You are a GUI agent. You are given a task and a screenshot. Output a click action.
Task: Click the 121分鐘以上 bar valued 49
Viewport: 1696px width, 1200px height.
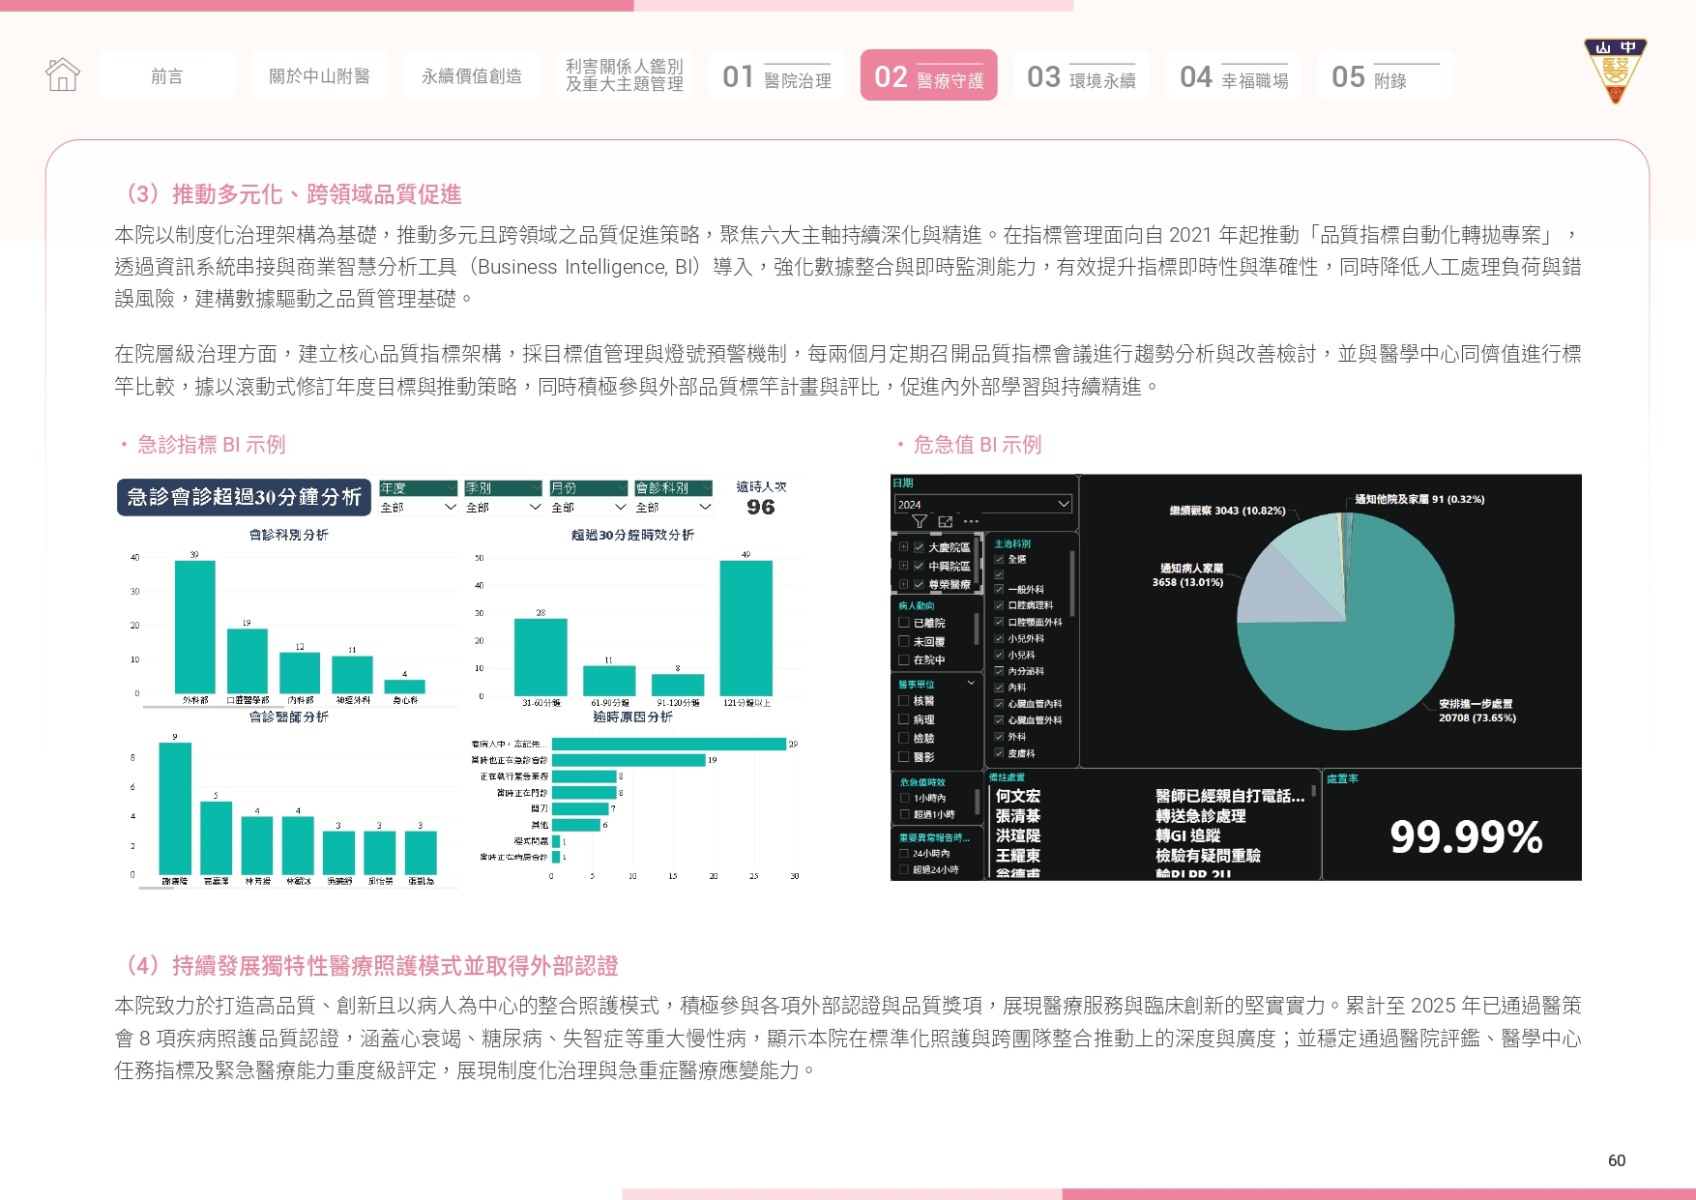point(746,628)
